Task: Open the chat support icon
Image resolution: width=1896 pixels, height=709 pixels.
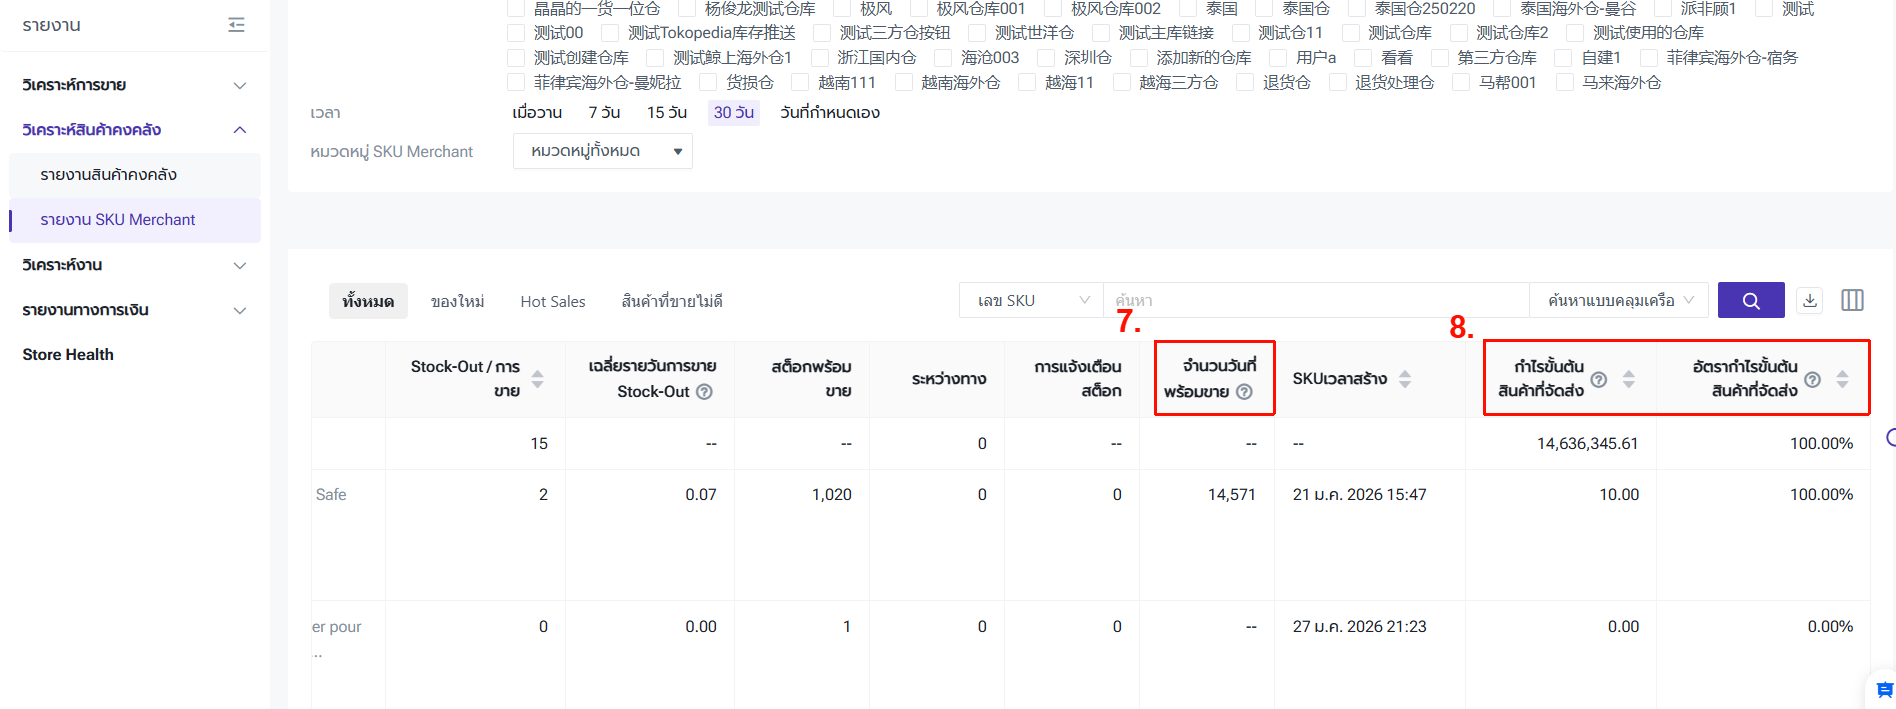Action: [x=1884, y=690]
